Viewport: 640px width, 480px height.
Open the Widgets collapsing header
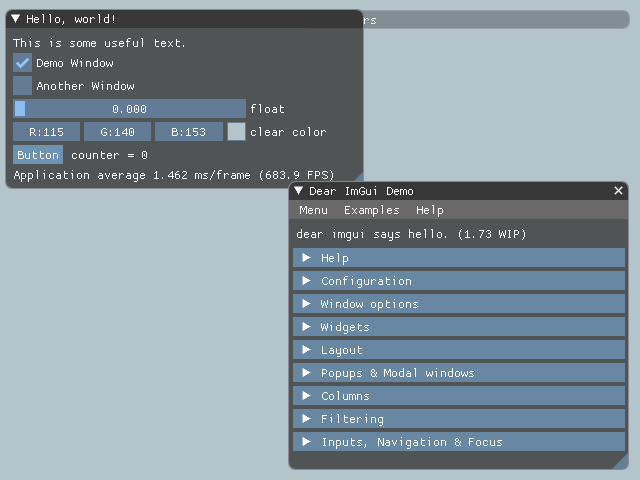[x=458, y=327]
